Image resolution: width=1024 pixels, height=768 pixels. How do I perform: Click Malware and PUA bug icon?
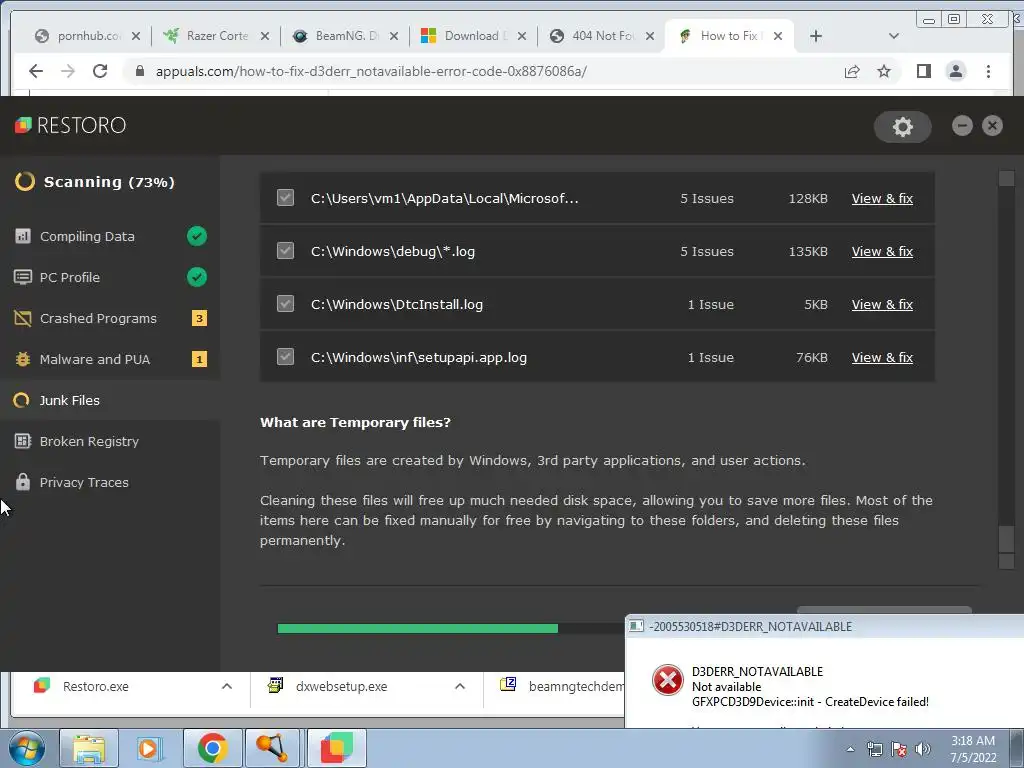point(23,359)
